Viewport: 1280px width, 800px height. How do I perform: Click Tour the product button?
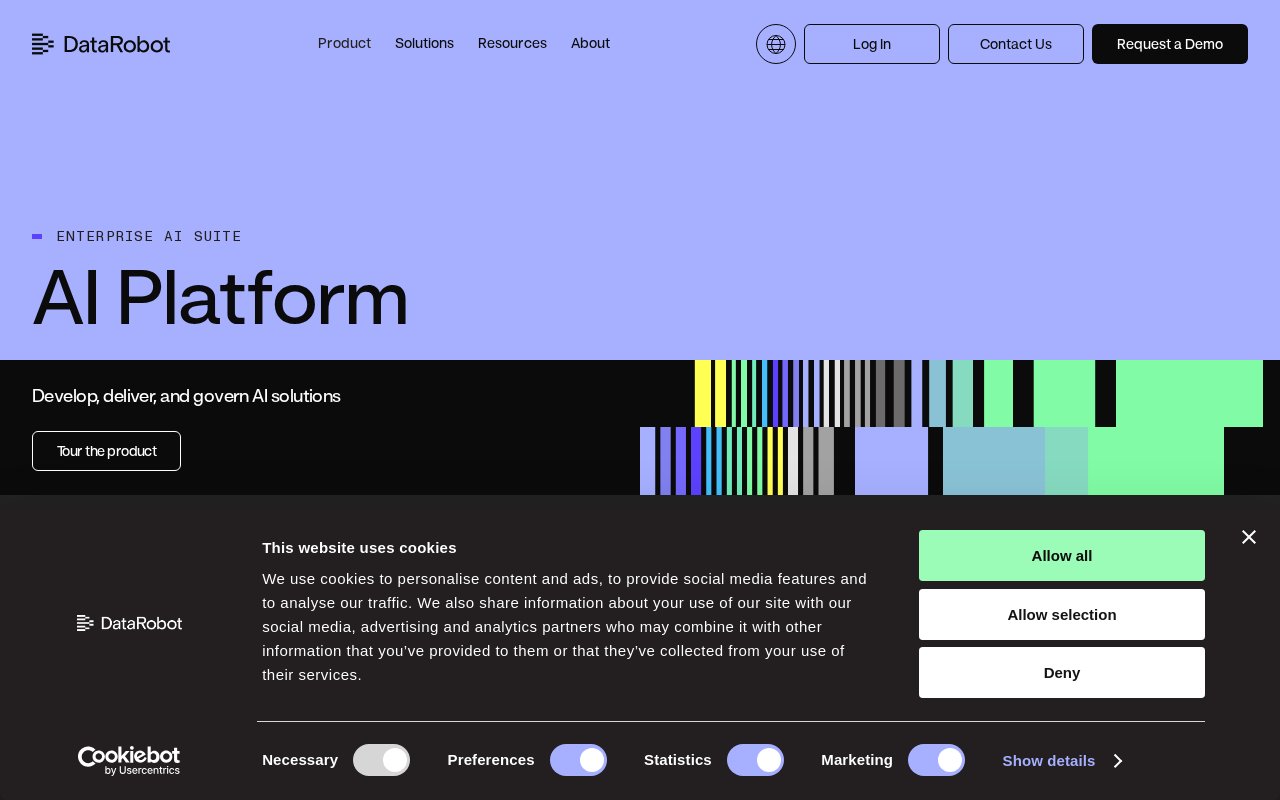click(106, 451)
